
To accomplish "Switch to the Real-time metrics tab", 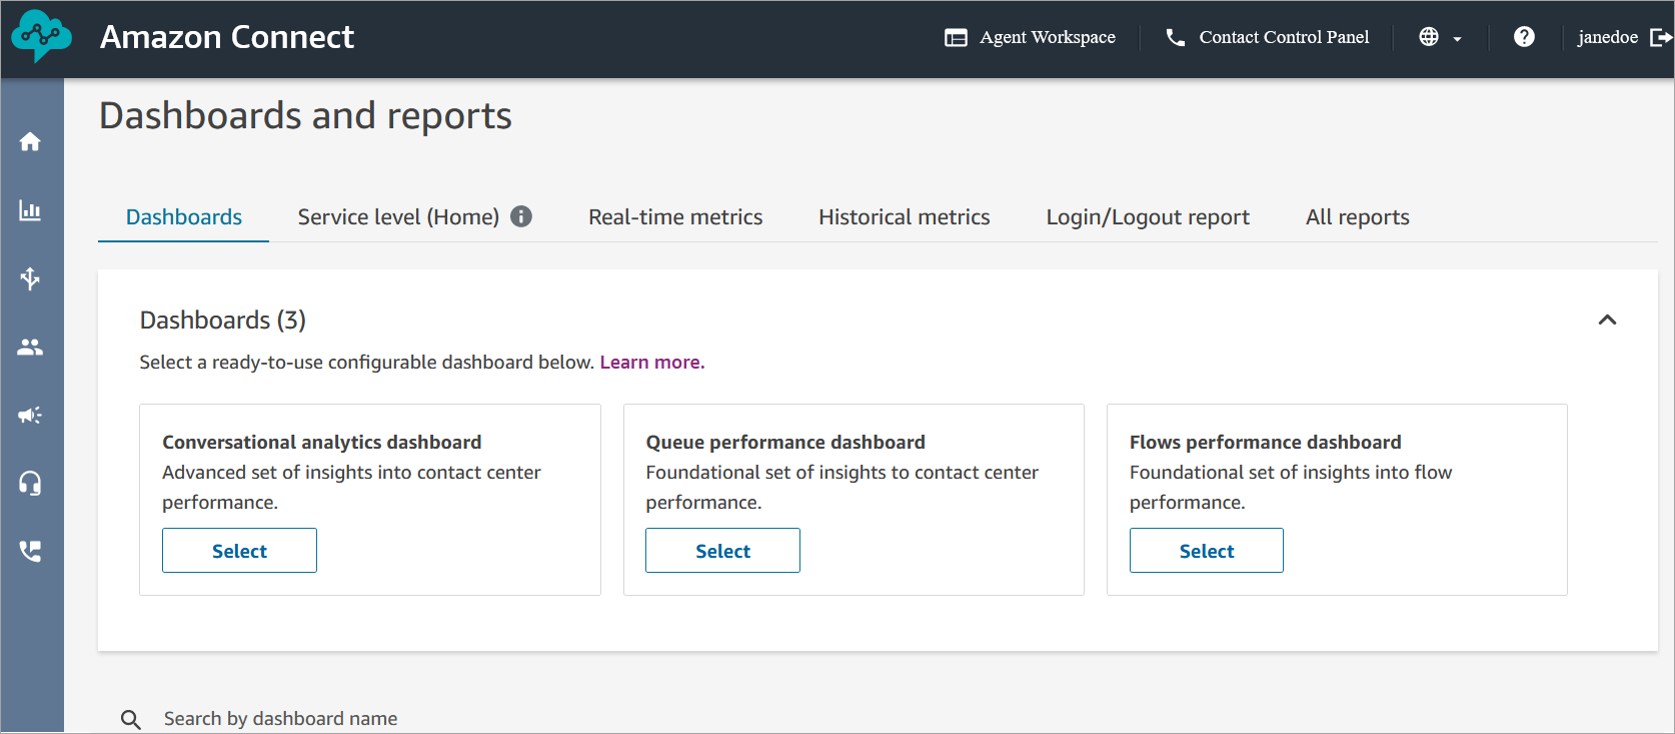I will (675, 217).
